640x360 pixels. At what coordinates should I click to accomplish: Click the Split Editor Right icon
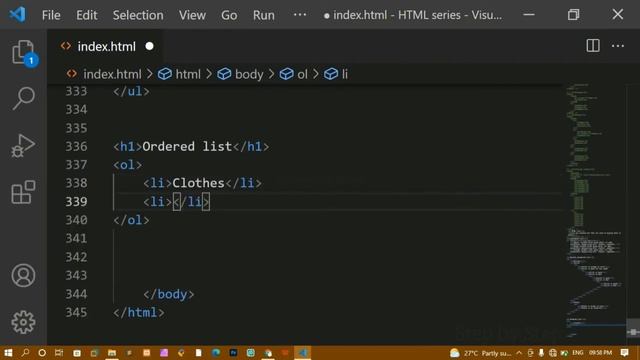[593, 46]
